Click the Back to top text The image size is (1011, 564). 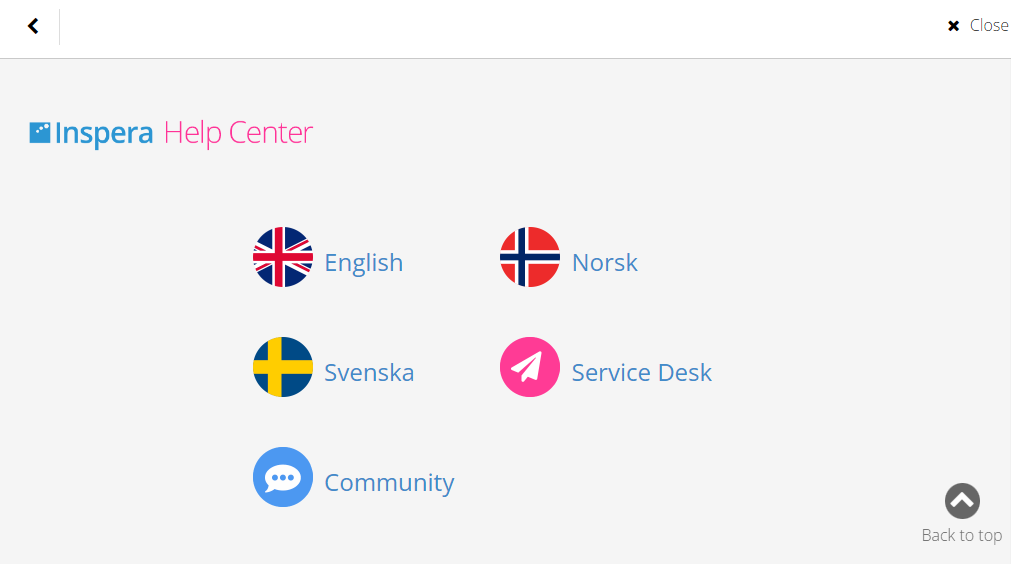click(961, 535)
